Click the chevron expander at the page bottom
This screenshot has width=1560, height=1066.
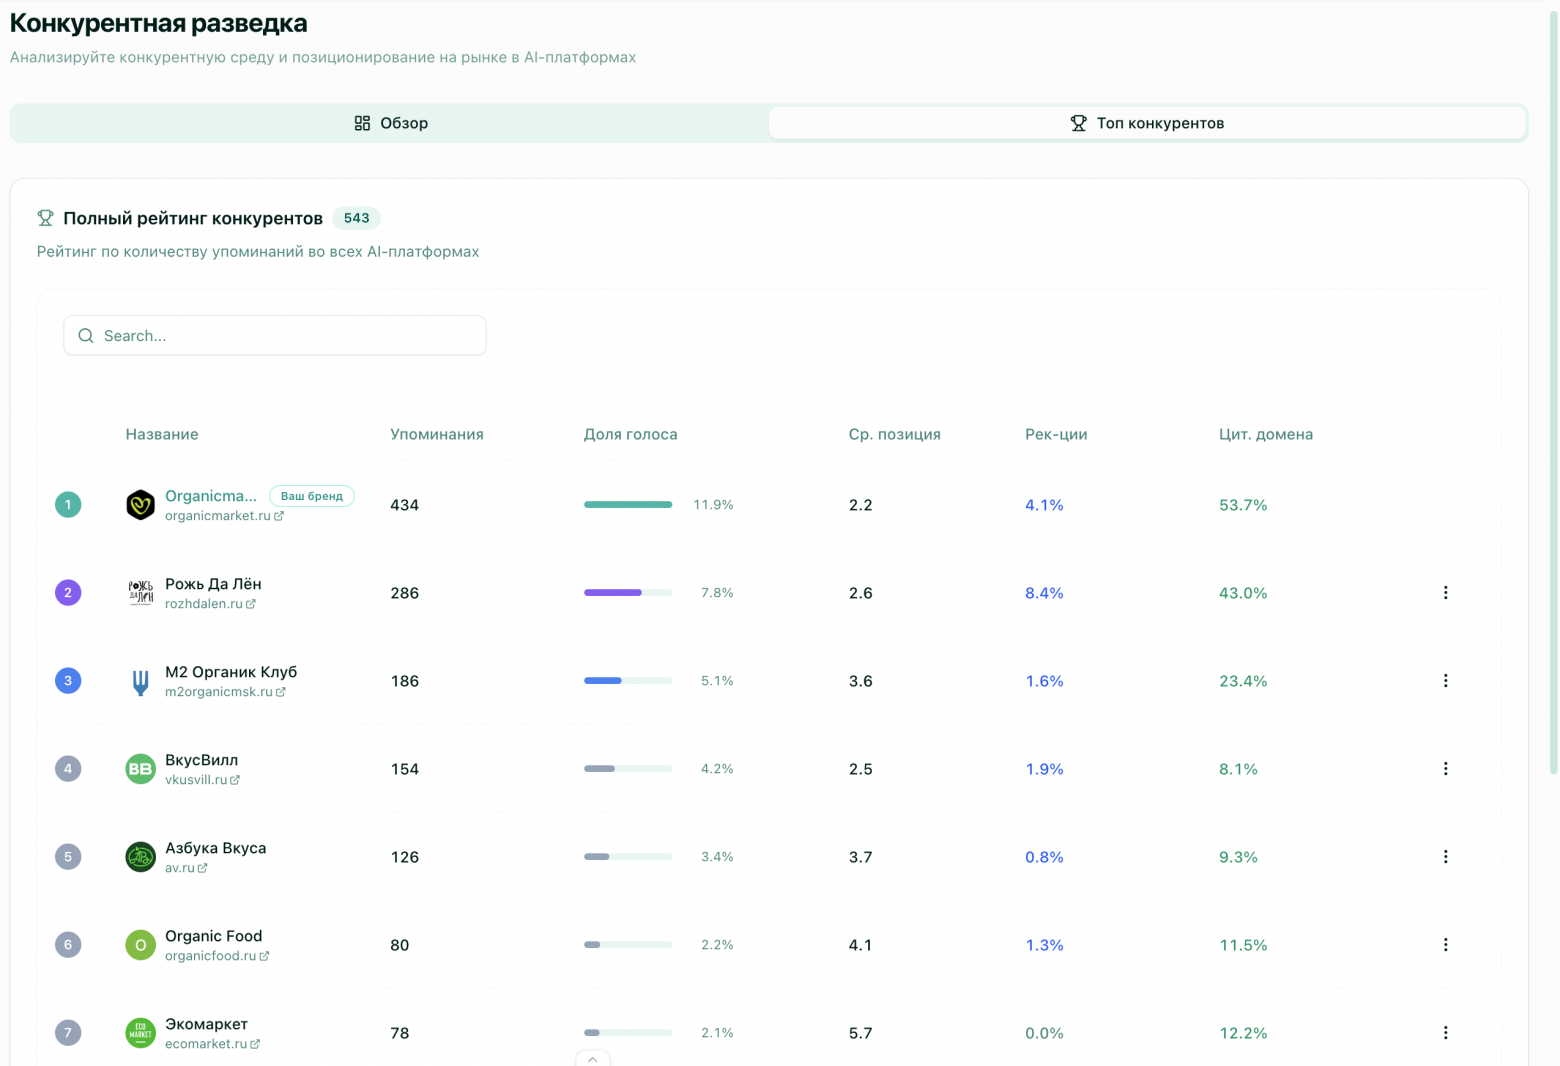(x=593, y=1058)
